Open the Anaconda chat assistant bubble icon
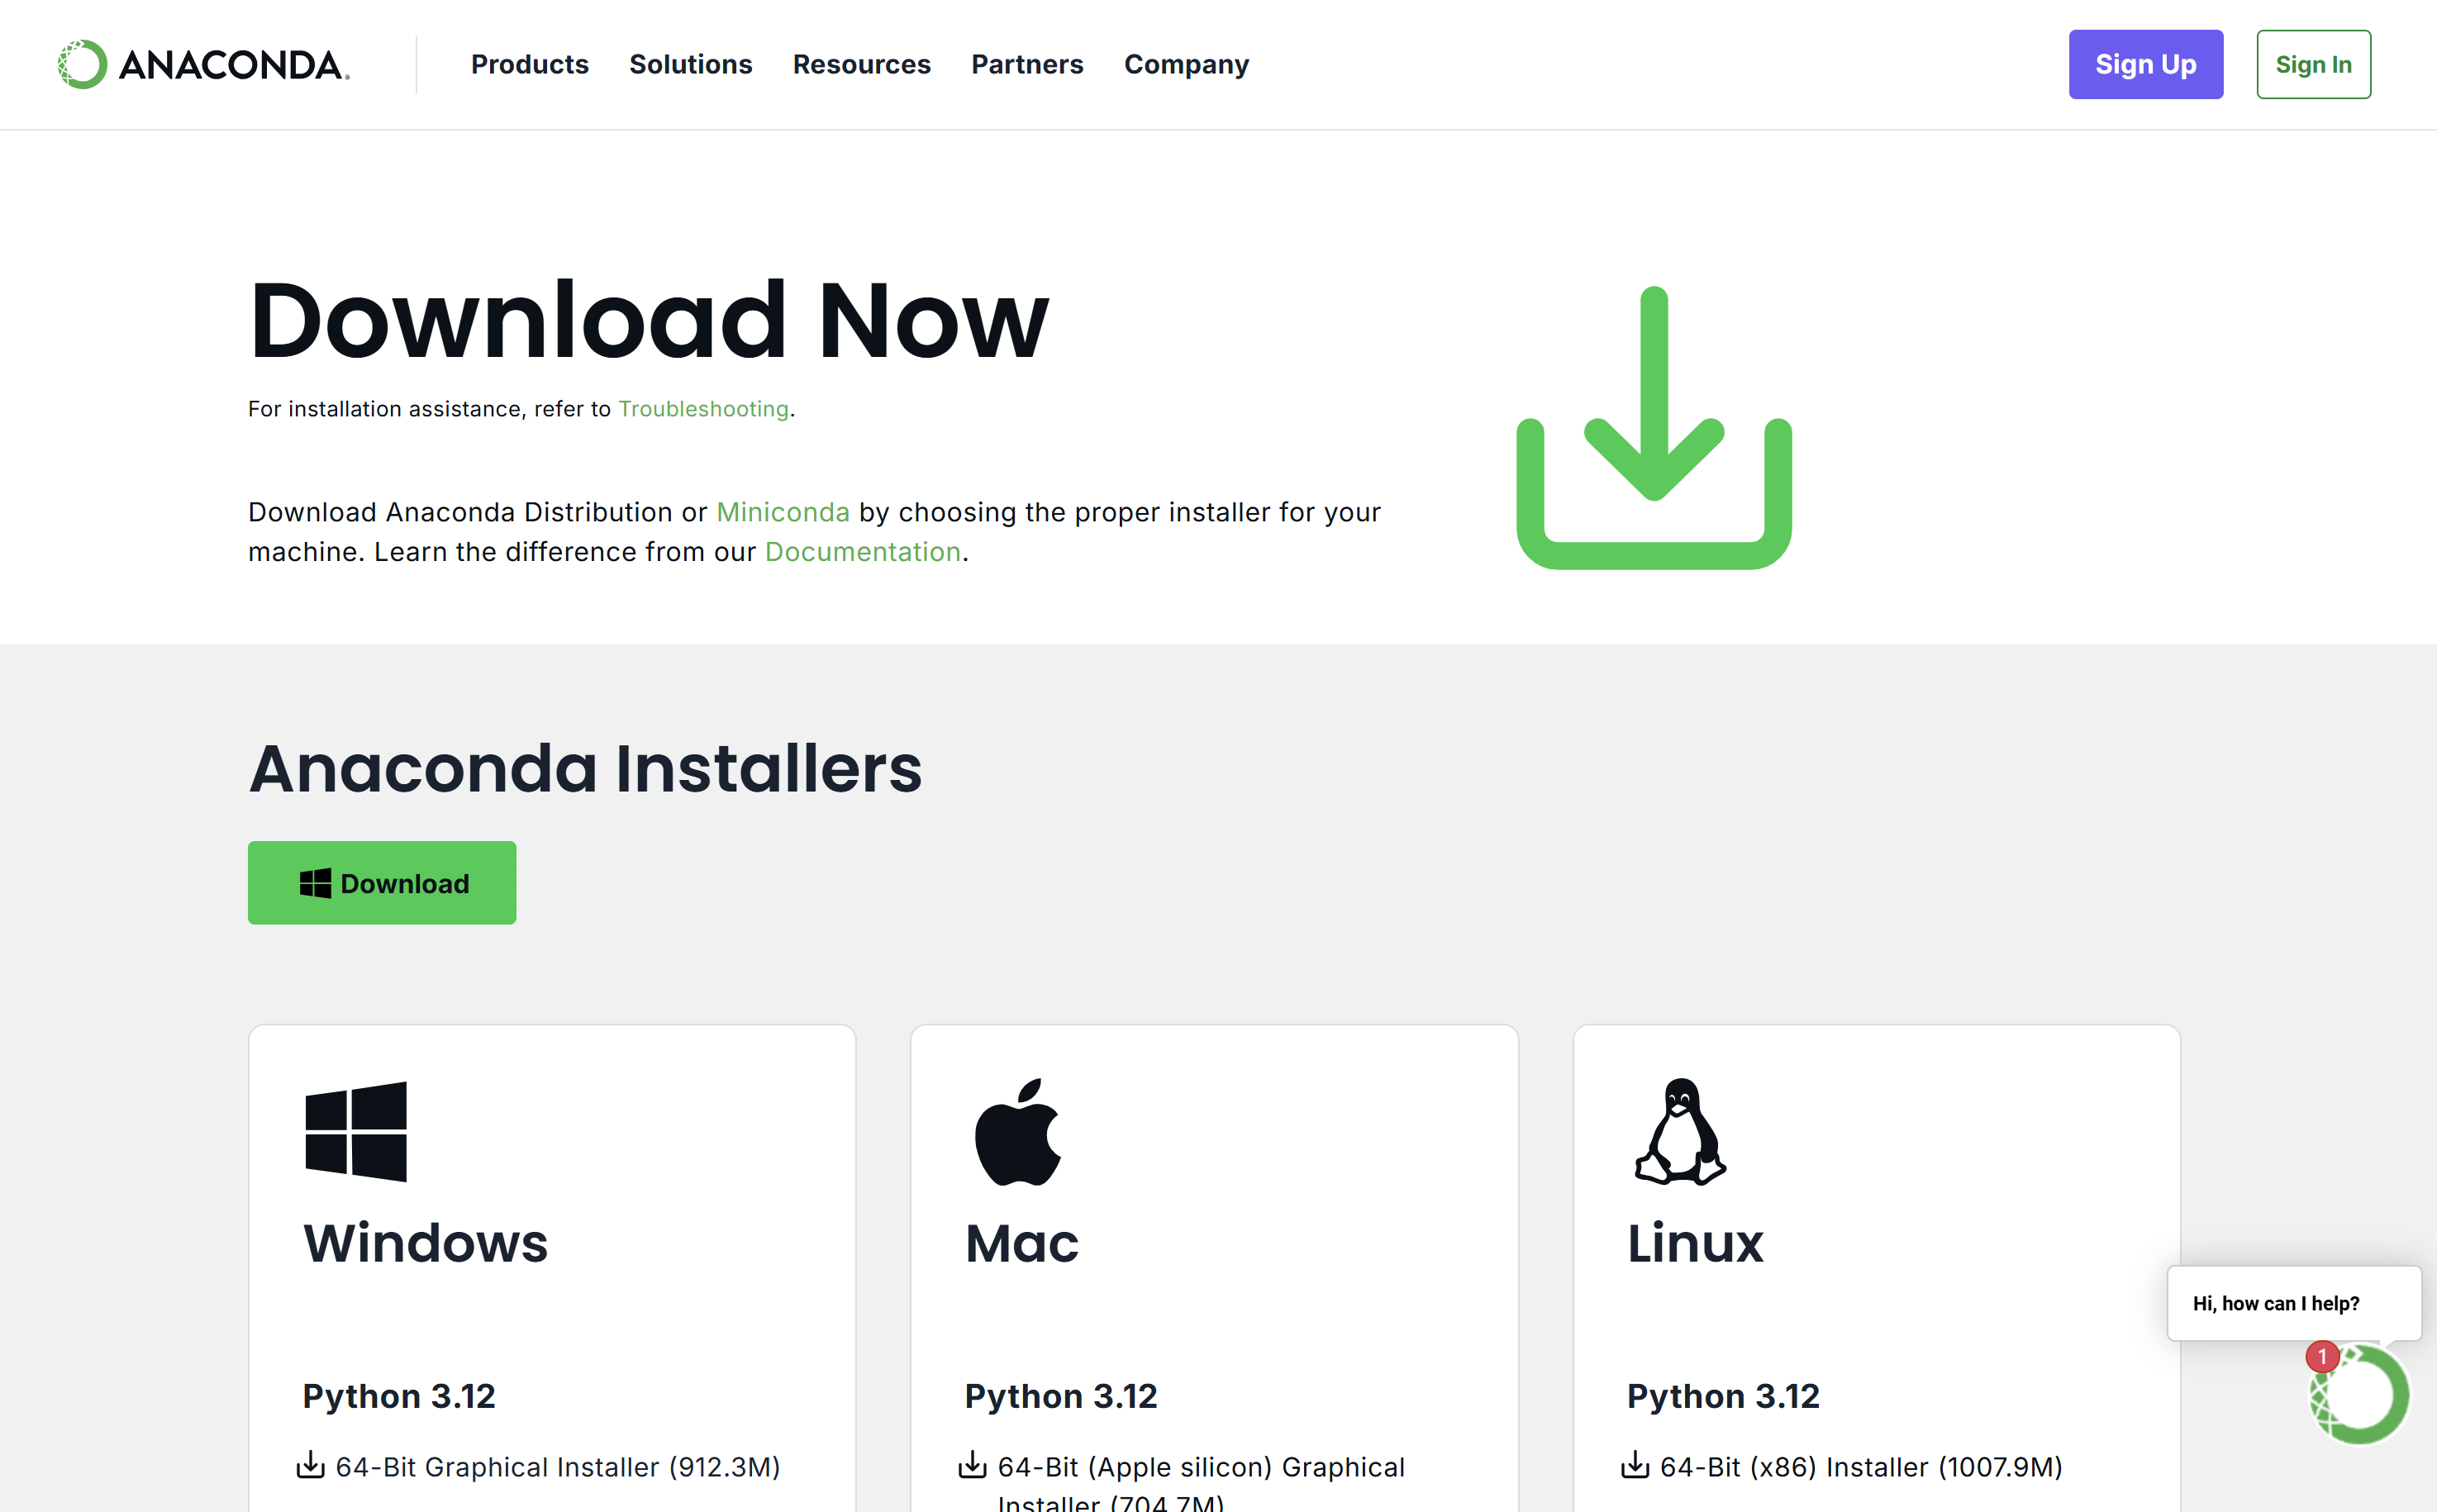The image size is (2437, 1512). coord(2360,1394)
